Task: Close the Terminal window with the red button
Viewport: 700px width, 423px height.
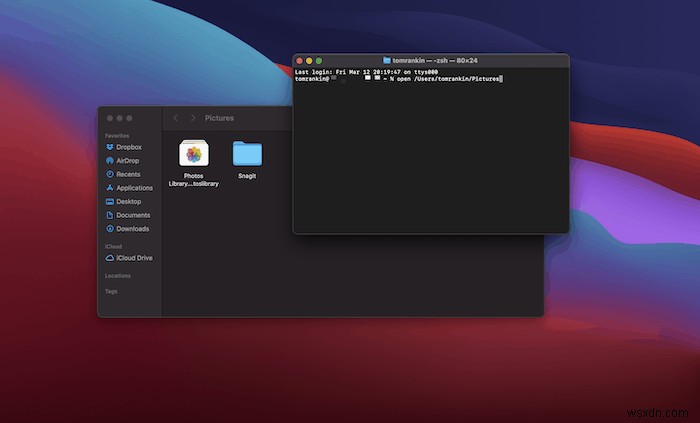Action: [x=300, y=61]
